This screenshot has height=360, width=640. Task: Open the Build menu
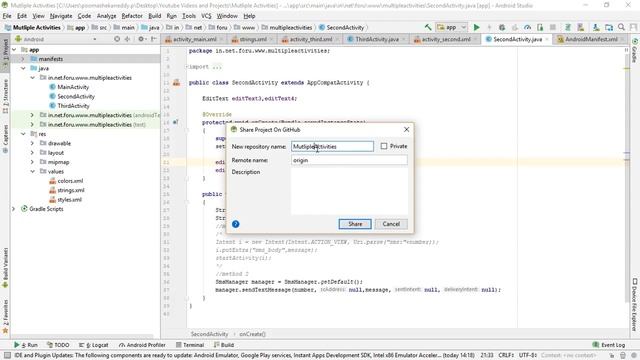pos(154,16)
